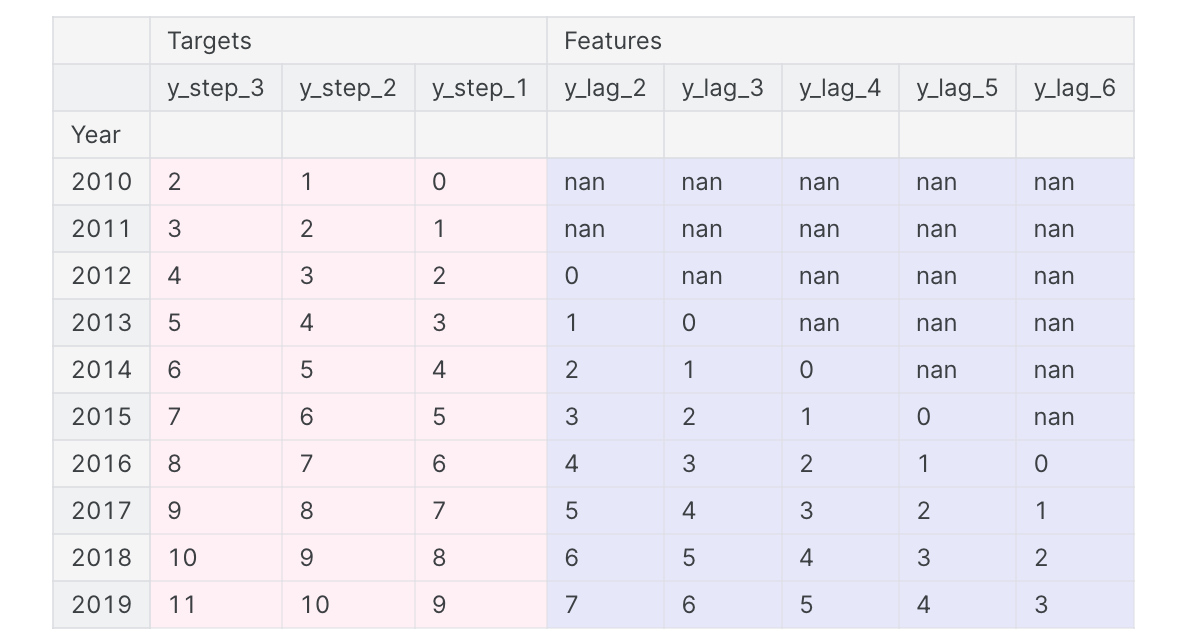Screen dimensions: 1180x644
Task: Click the y_lag_5 column header
Action: pos(957,88)
